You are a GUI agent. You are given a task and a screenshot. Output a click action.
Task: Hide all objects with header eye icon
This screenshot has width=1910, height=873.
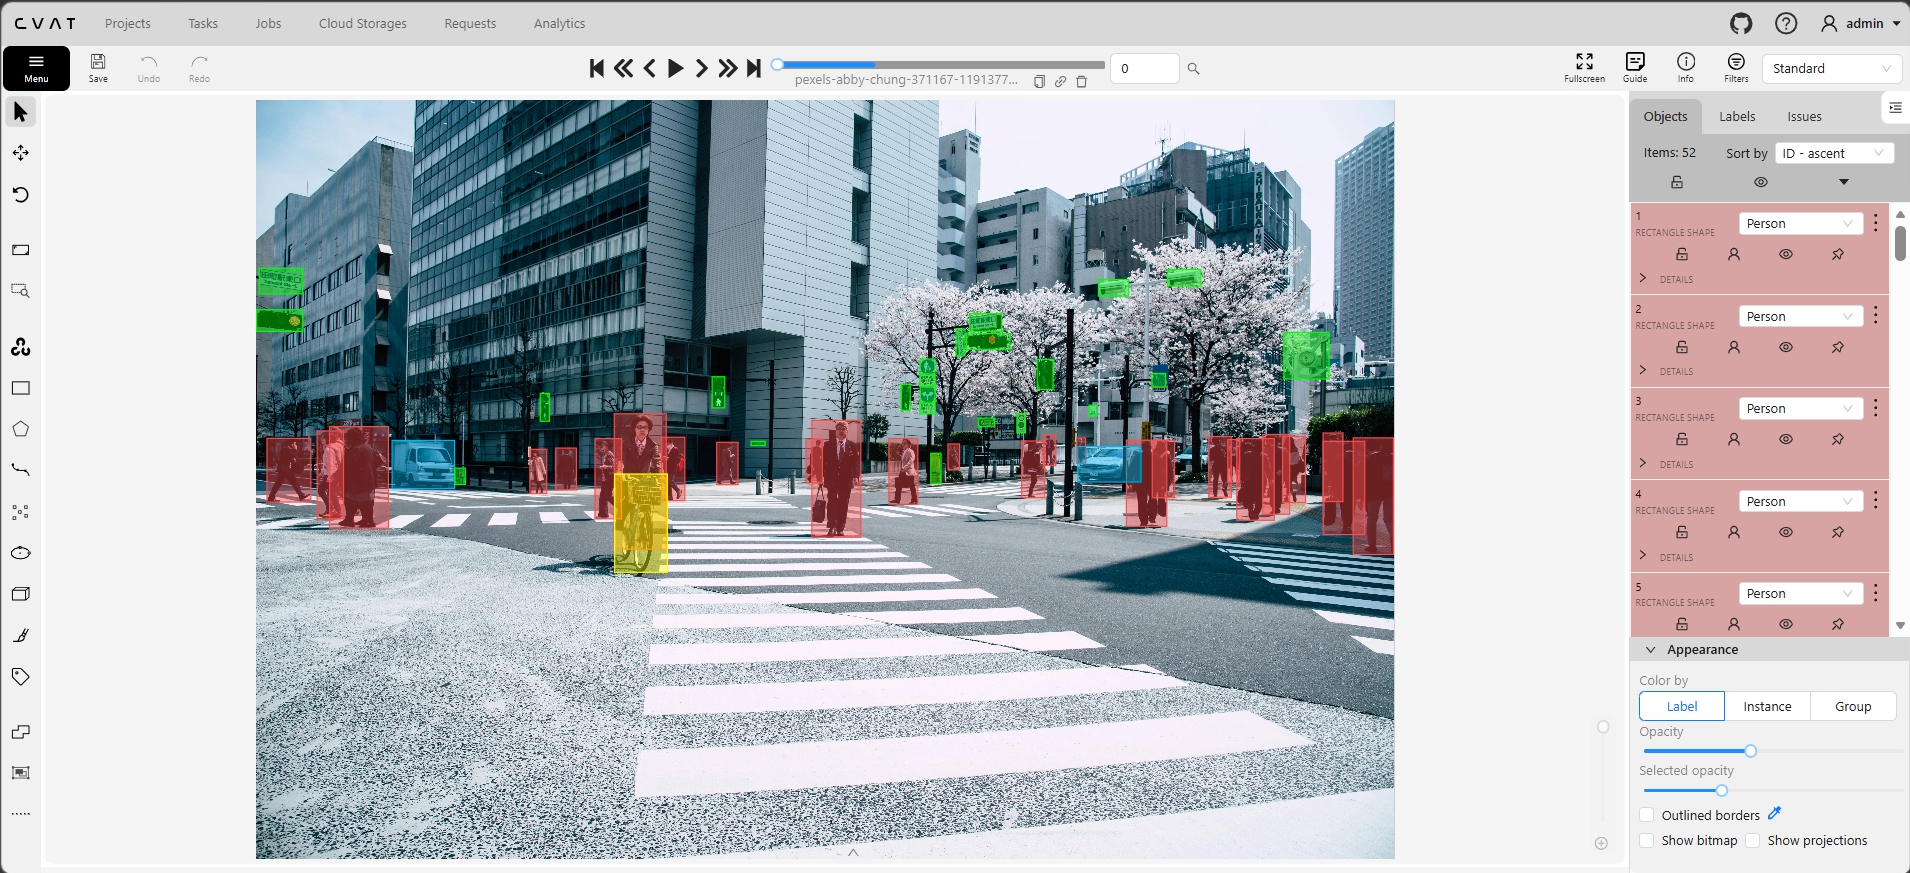click(x=1761, y=182)
